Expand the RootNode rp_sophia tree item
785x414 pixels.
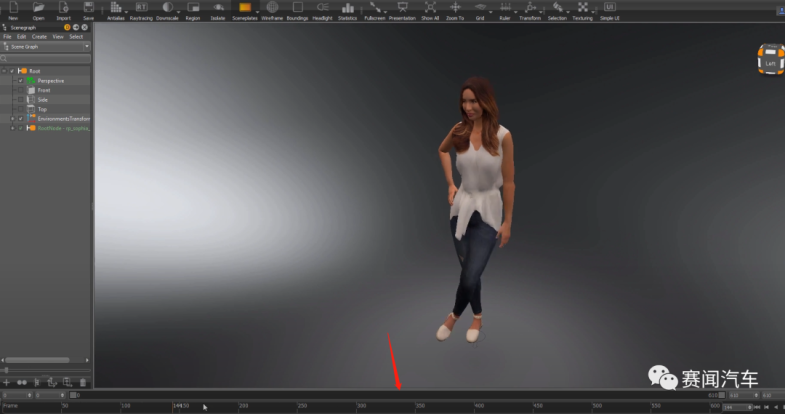tap(11, 128)
